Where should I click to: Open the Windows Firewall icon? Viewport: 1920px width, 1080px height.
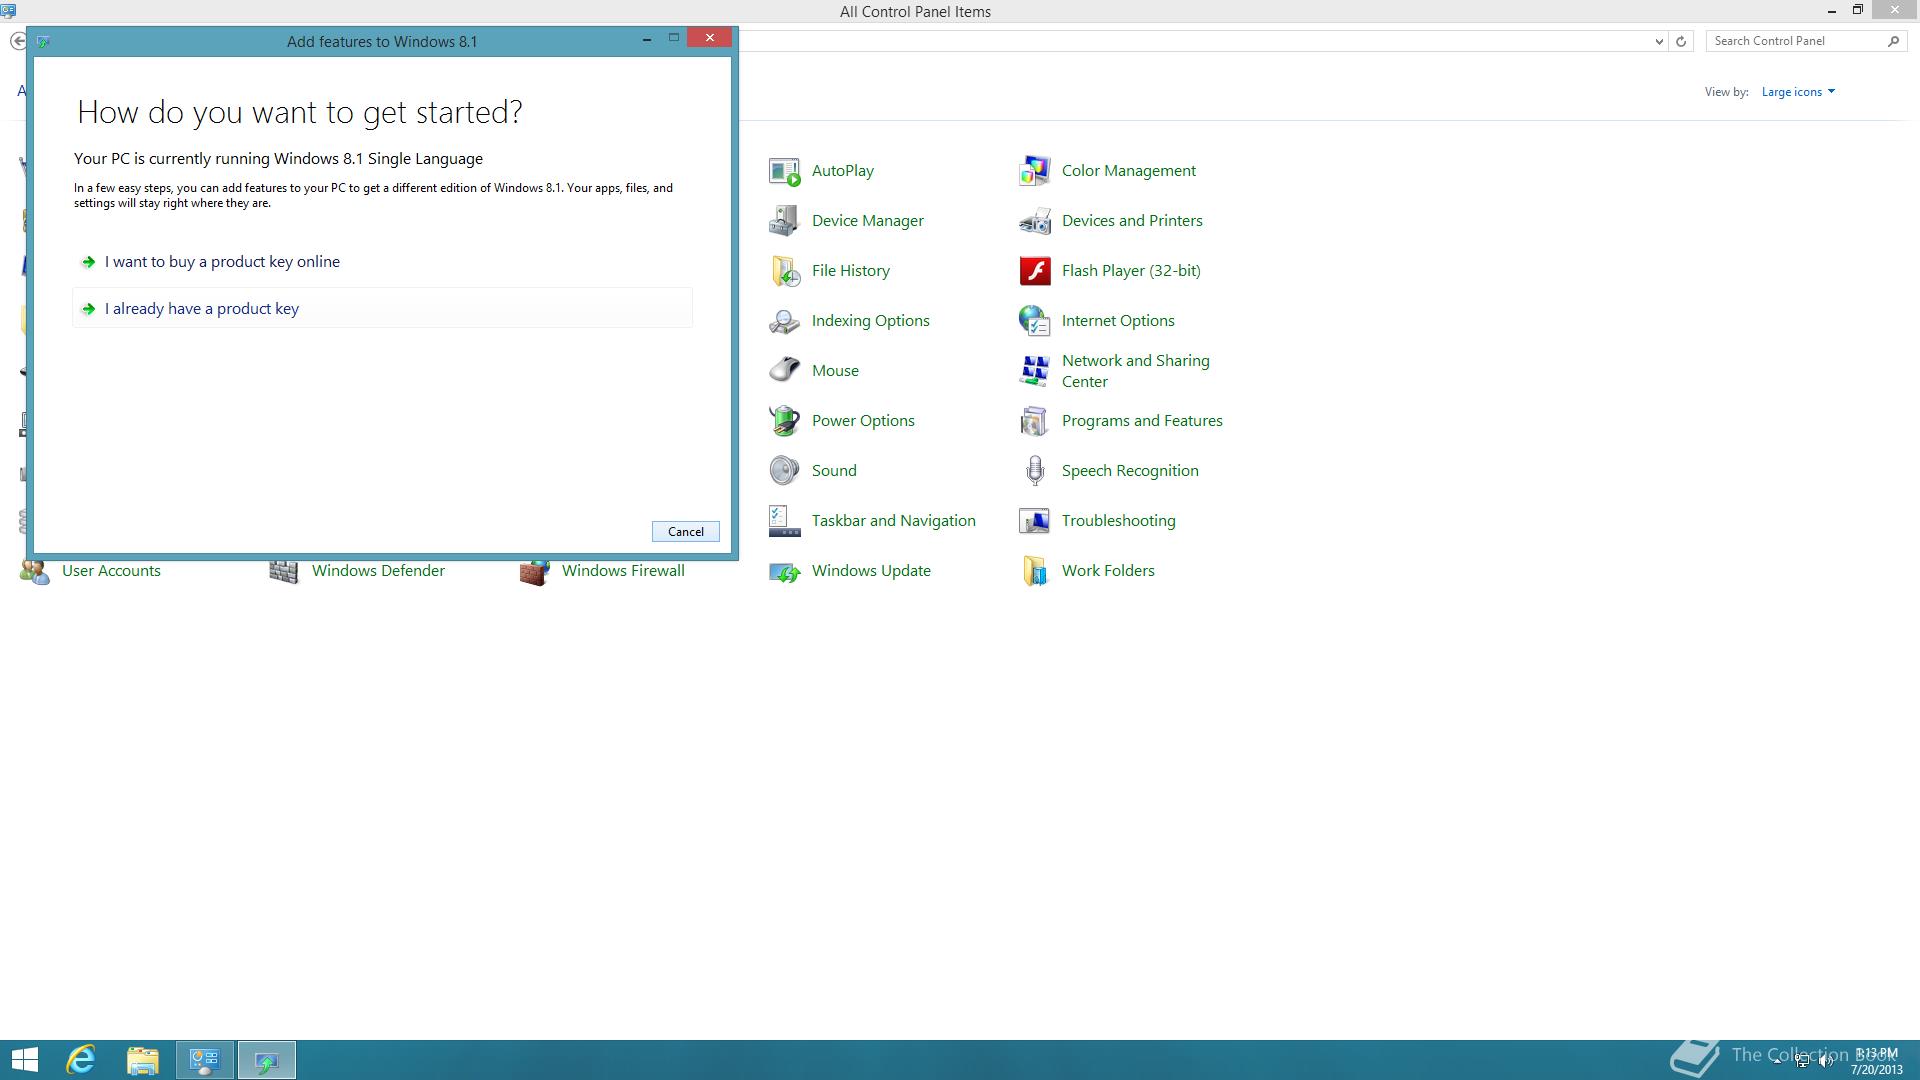pos(535,572)
